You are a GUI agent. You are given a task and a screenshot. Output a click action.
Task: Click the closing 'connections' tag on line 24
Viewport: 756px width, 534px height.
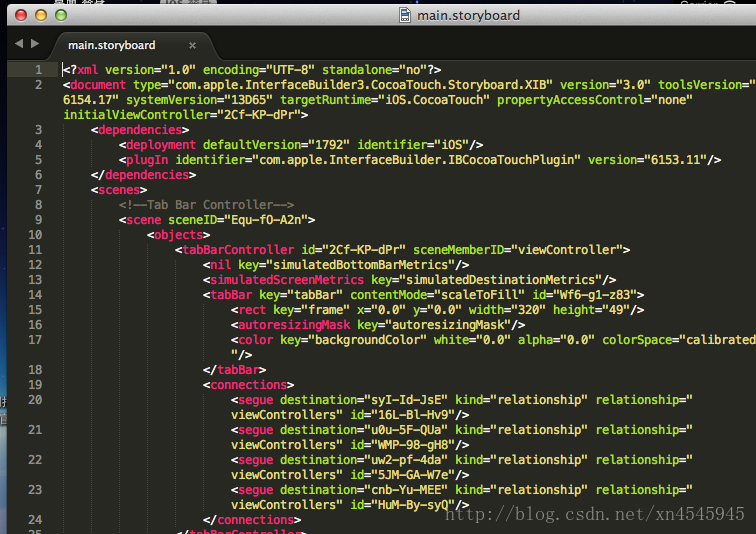(x=252, y=520)
